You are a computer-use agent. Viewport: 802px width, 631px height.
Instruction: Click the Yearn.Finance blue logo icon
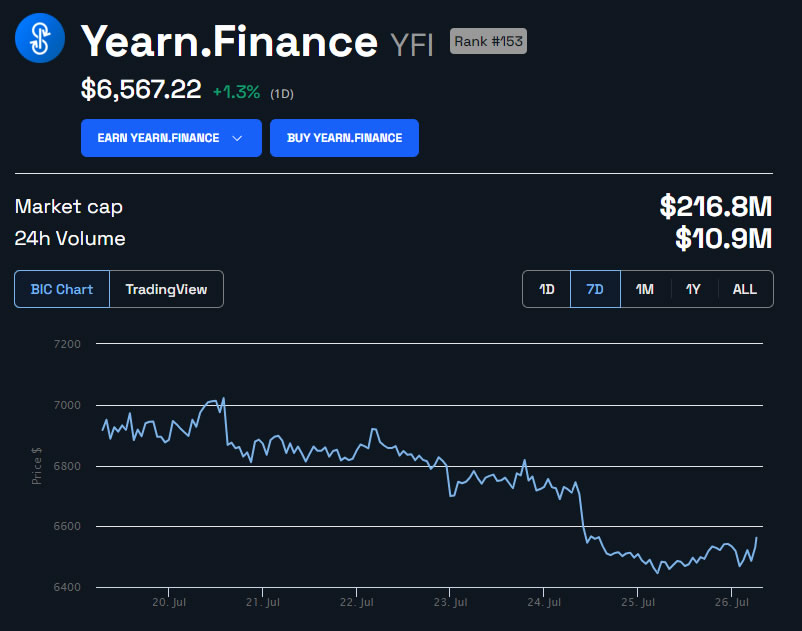click(x=40, y=40)
